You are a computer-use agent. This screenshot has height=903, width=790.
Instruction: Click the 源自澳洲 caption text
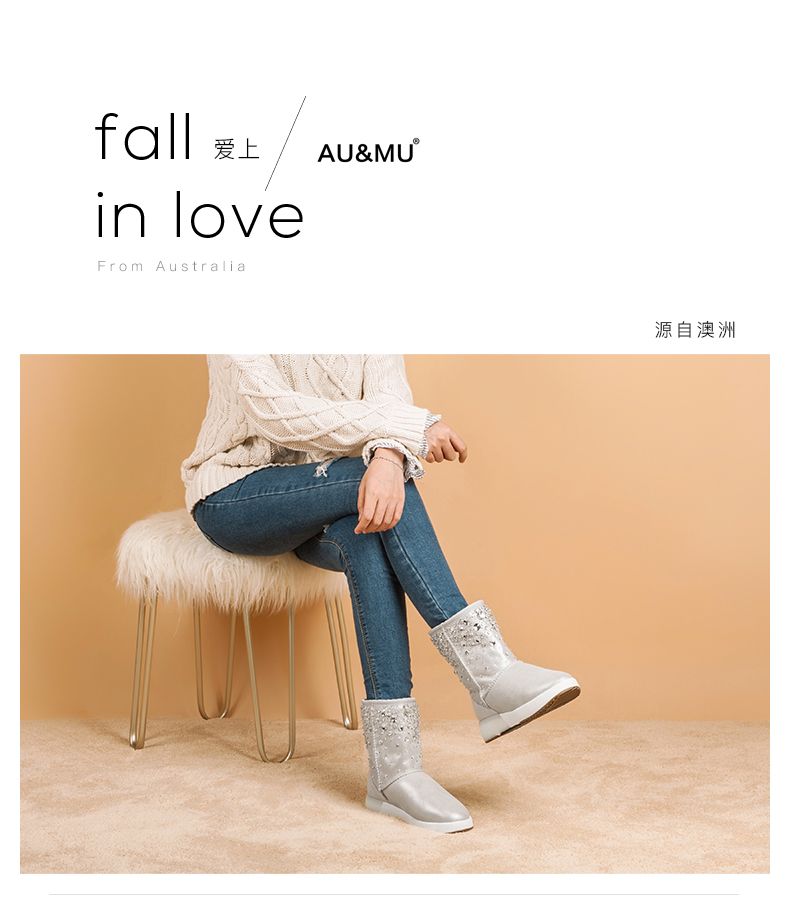[695, 329]
